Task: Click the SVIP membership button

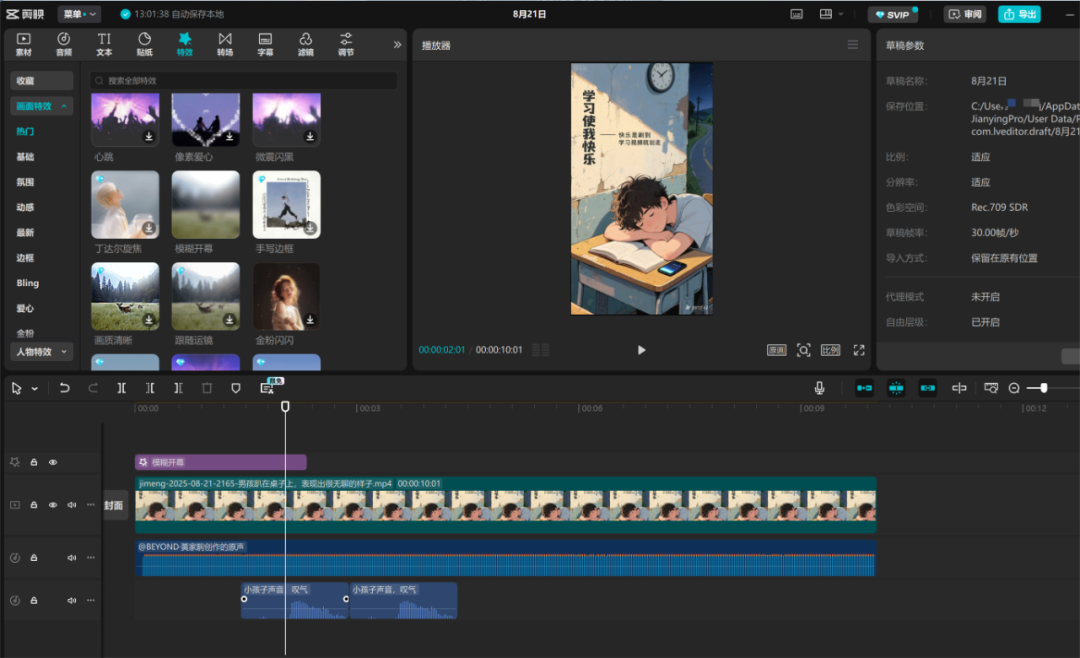Action: (893, 14)
